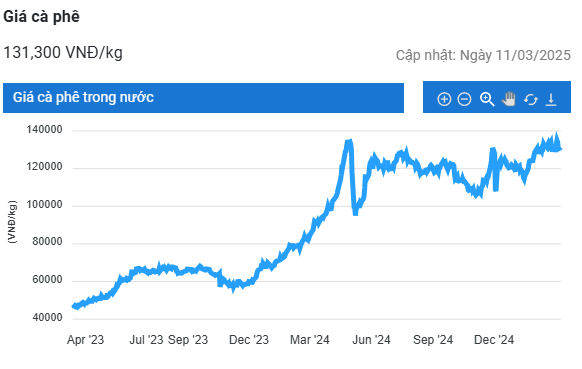This screenshot has width=582, height=369.
Task: Select the hand panning tool
Action: pos(509,99)
